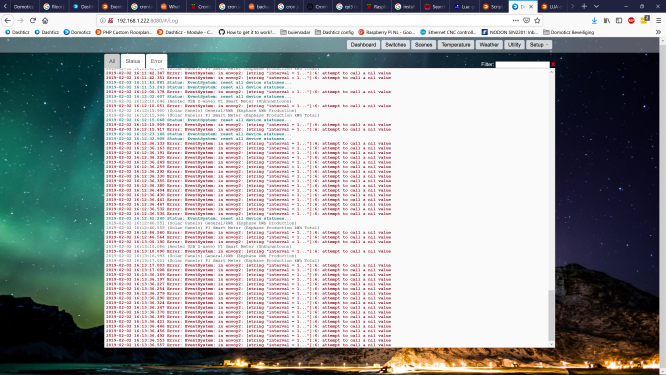The width and height of the screenshot is (666, 375).
Task: Select the All log tab
Action: (x=112, y=61)
